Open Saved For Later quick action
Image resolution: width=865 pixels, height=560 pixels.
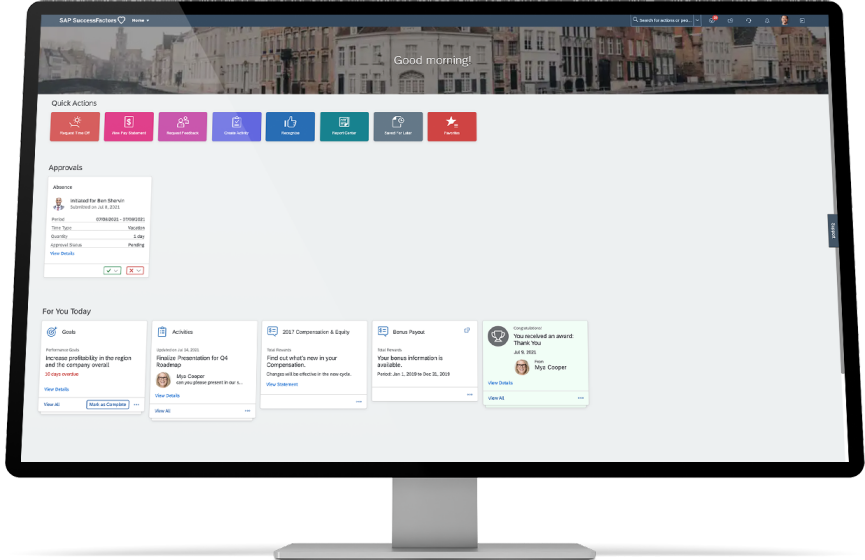click(398, 126)
